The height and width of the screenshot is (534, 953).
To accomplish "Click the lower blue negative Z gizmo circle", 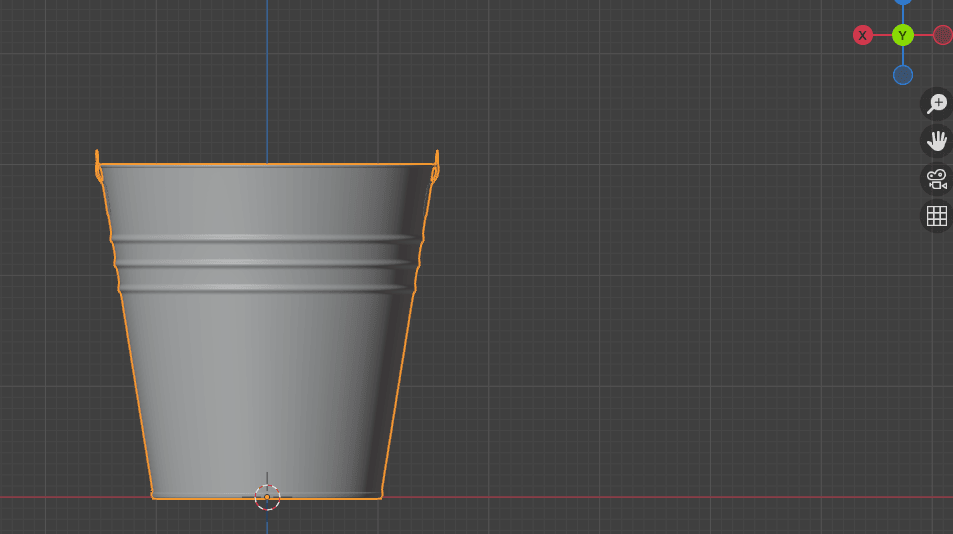I will [902, 75].
